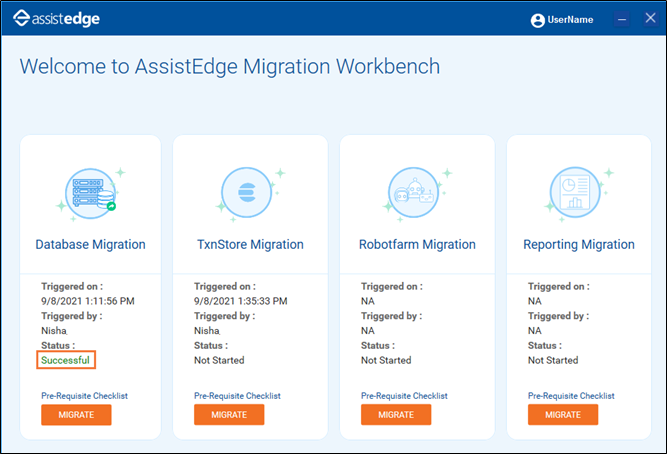
Task: Click the 9/8/2021 1:35:33 PM timestamp
Action: tap(241, 301)
